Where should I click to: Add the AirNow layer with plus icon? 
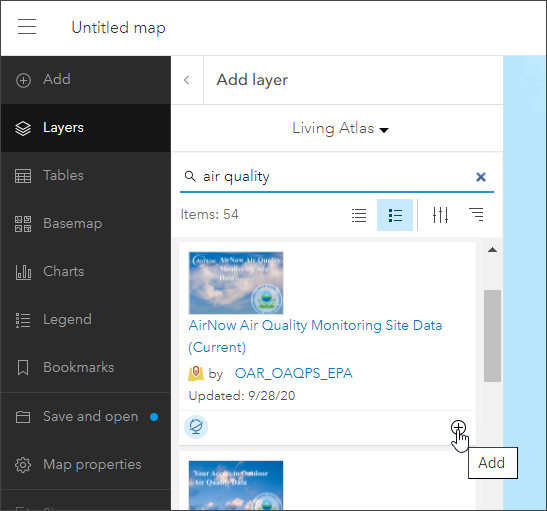click(458, 427)
